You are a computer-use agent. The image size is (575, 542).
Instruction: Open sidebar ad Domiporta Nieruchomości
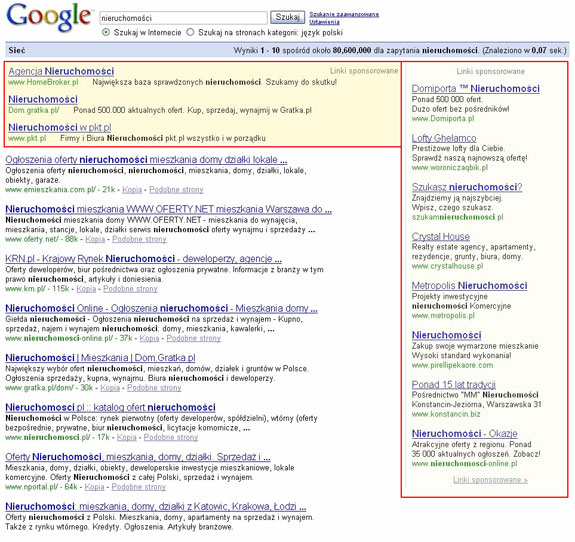point(476,88)
